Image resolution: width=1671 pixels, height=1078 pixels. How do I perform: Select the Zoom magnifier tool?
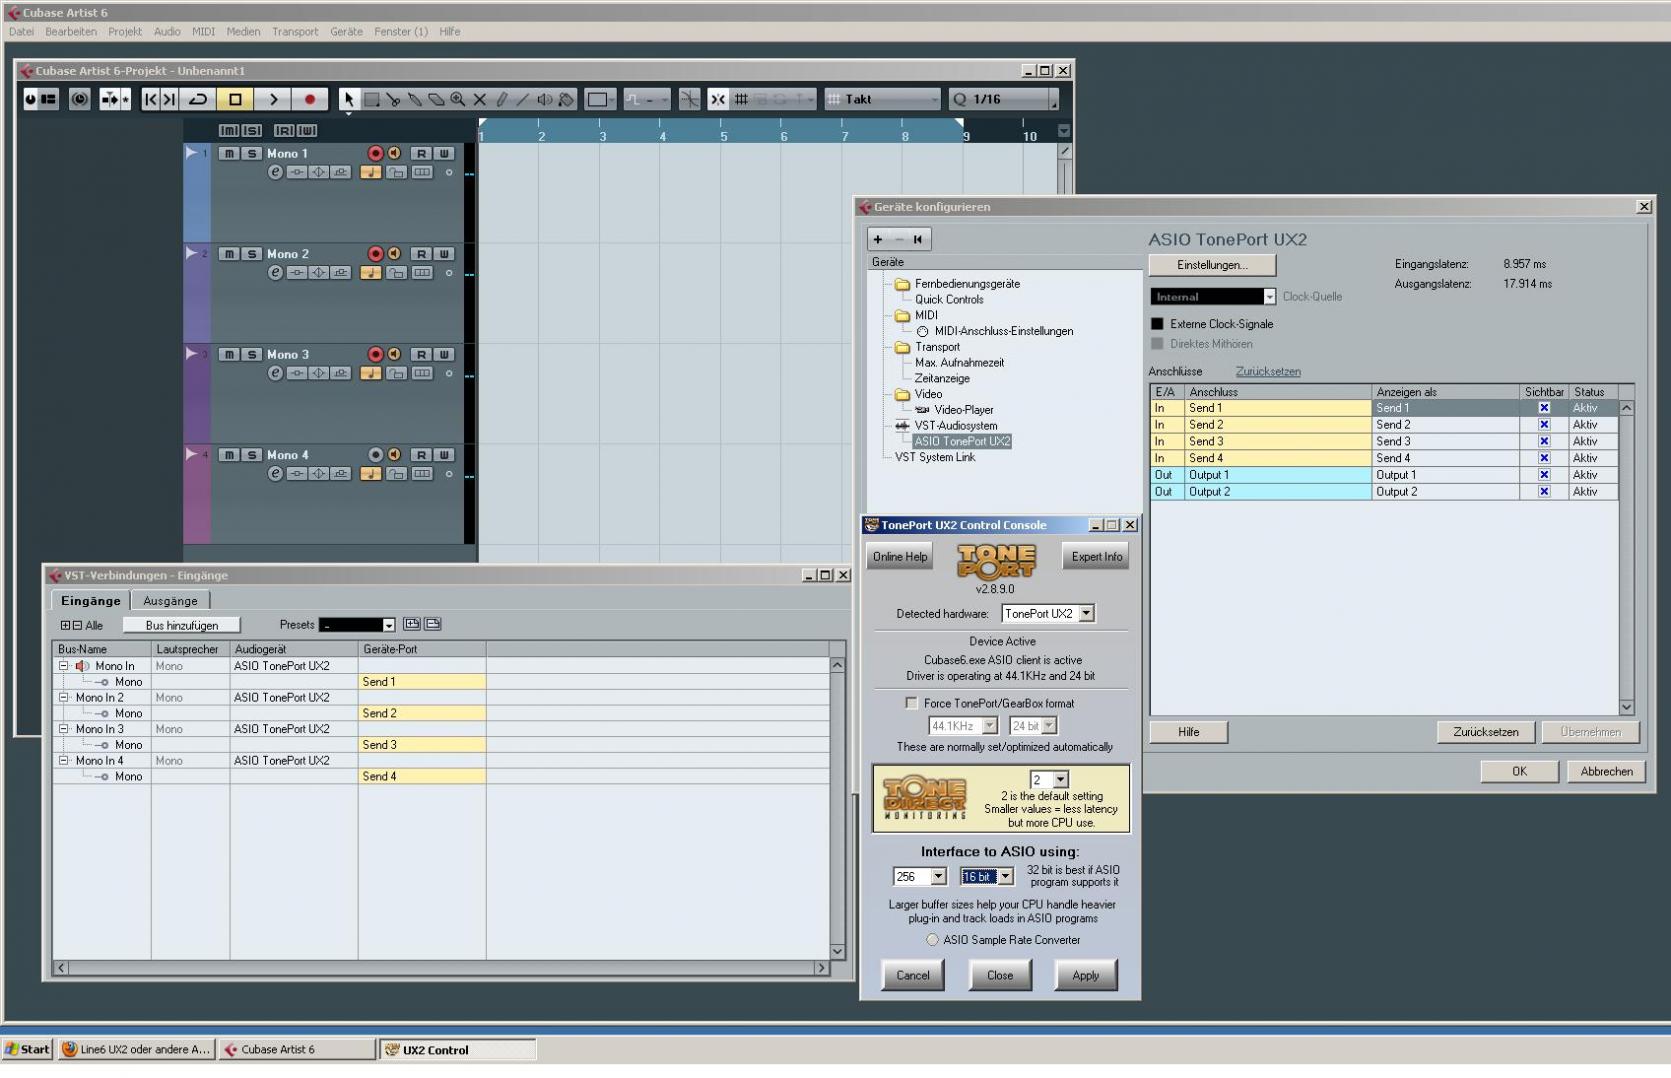click(x=458, y=99)
